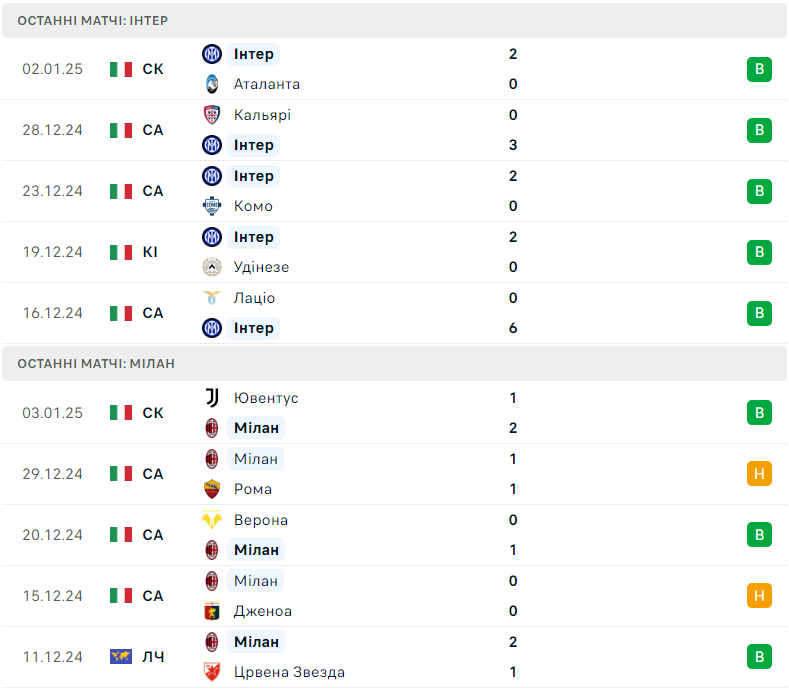Screen dimensions: 789x690
Task: Click the highlighted Мілан label versus Верона
Action: 257,550
